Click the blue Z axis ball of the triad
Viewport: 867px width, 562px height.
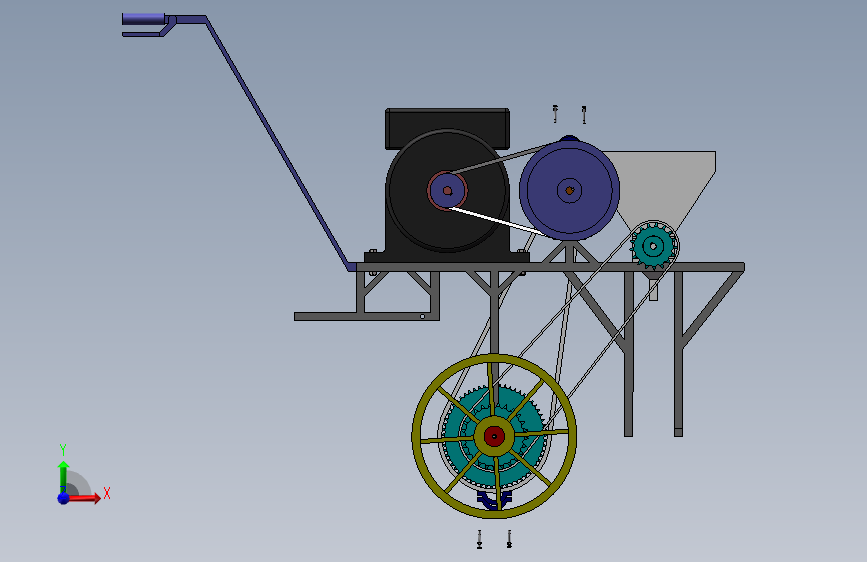(x=64, y=498)
